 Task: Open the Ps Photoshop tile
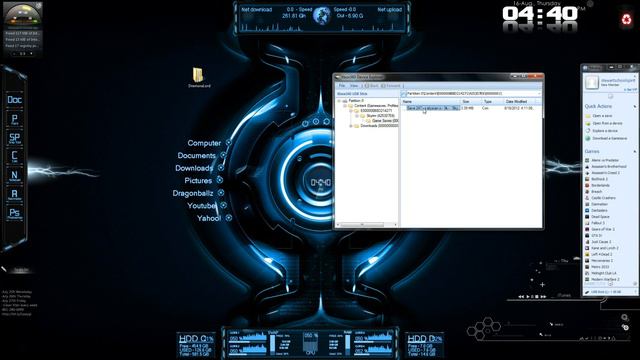point(14,213)
